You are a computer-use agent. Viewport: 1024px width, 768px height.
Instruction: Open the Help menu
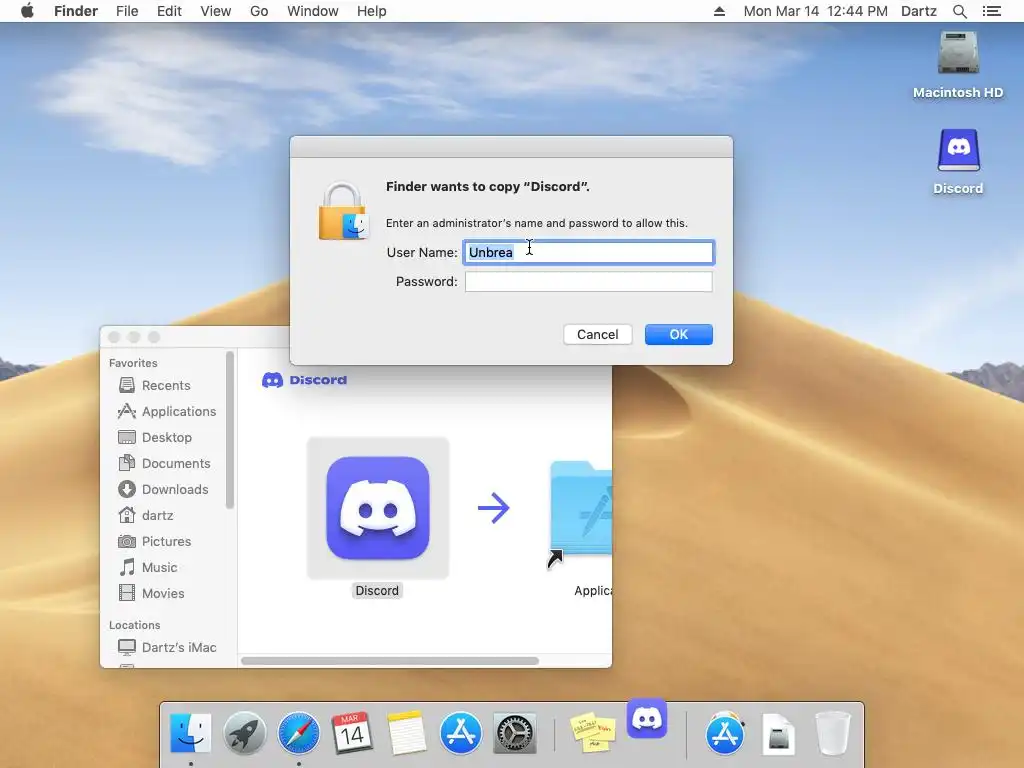372,11
